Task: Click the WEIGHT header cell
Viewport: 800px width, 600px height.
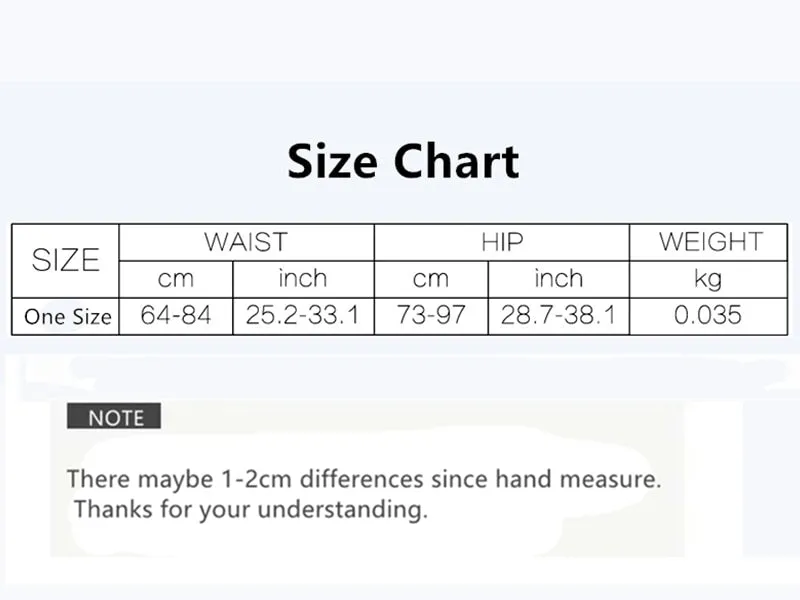Action: pyautogui.click(x=709, y=242)
